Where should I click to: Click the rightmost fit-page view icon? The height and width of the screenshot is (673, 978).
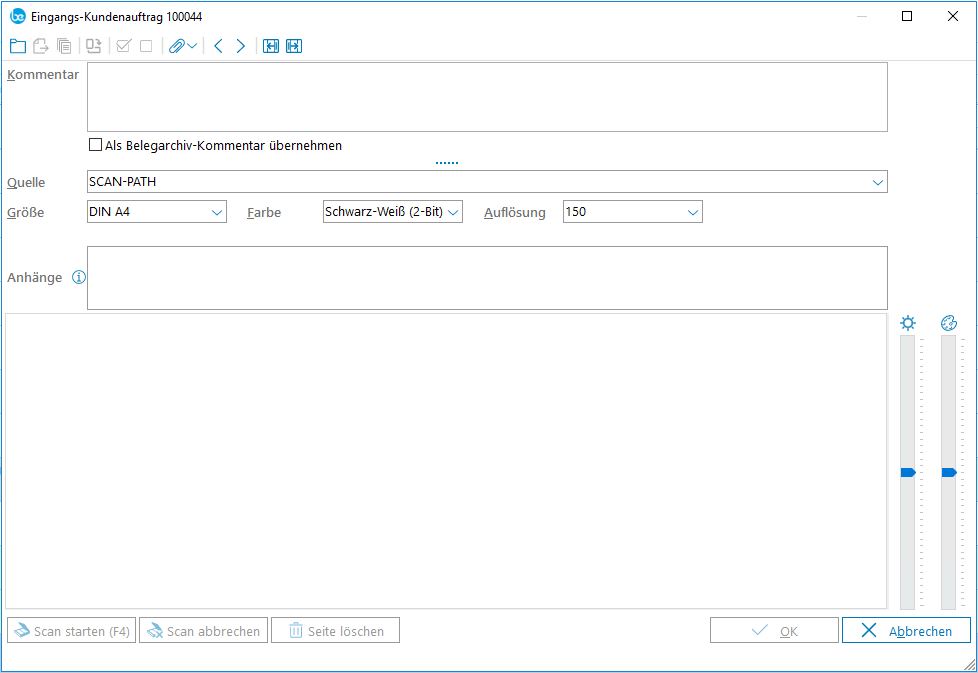point(294,46)
